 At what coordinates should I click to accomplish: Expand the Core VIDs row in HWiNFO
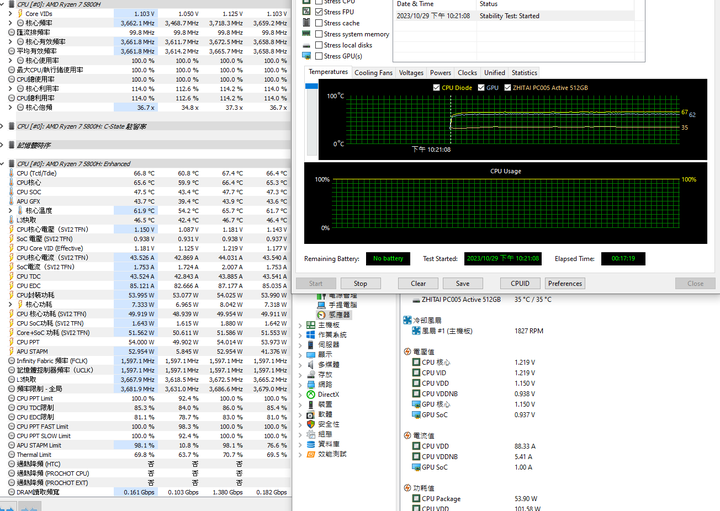click(x=10, y=14)
